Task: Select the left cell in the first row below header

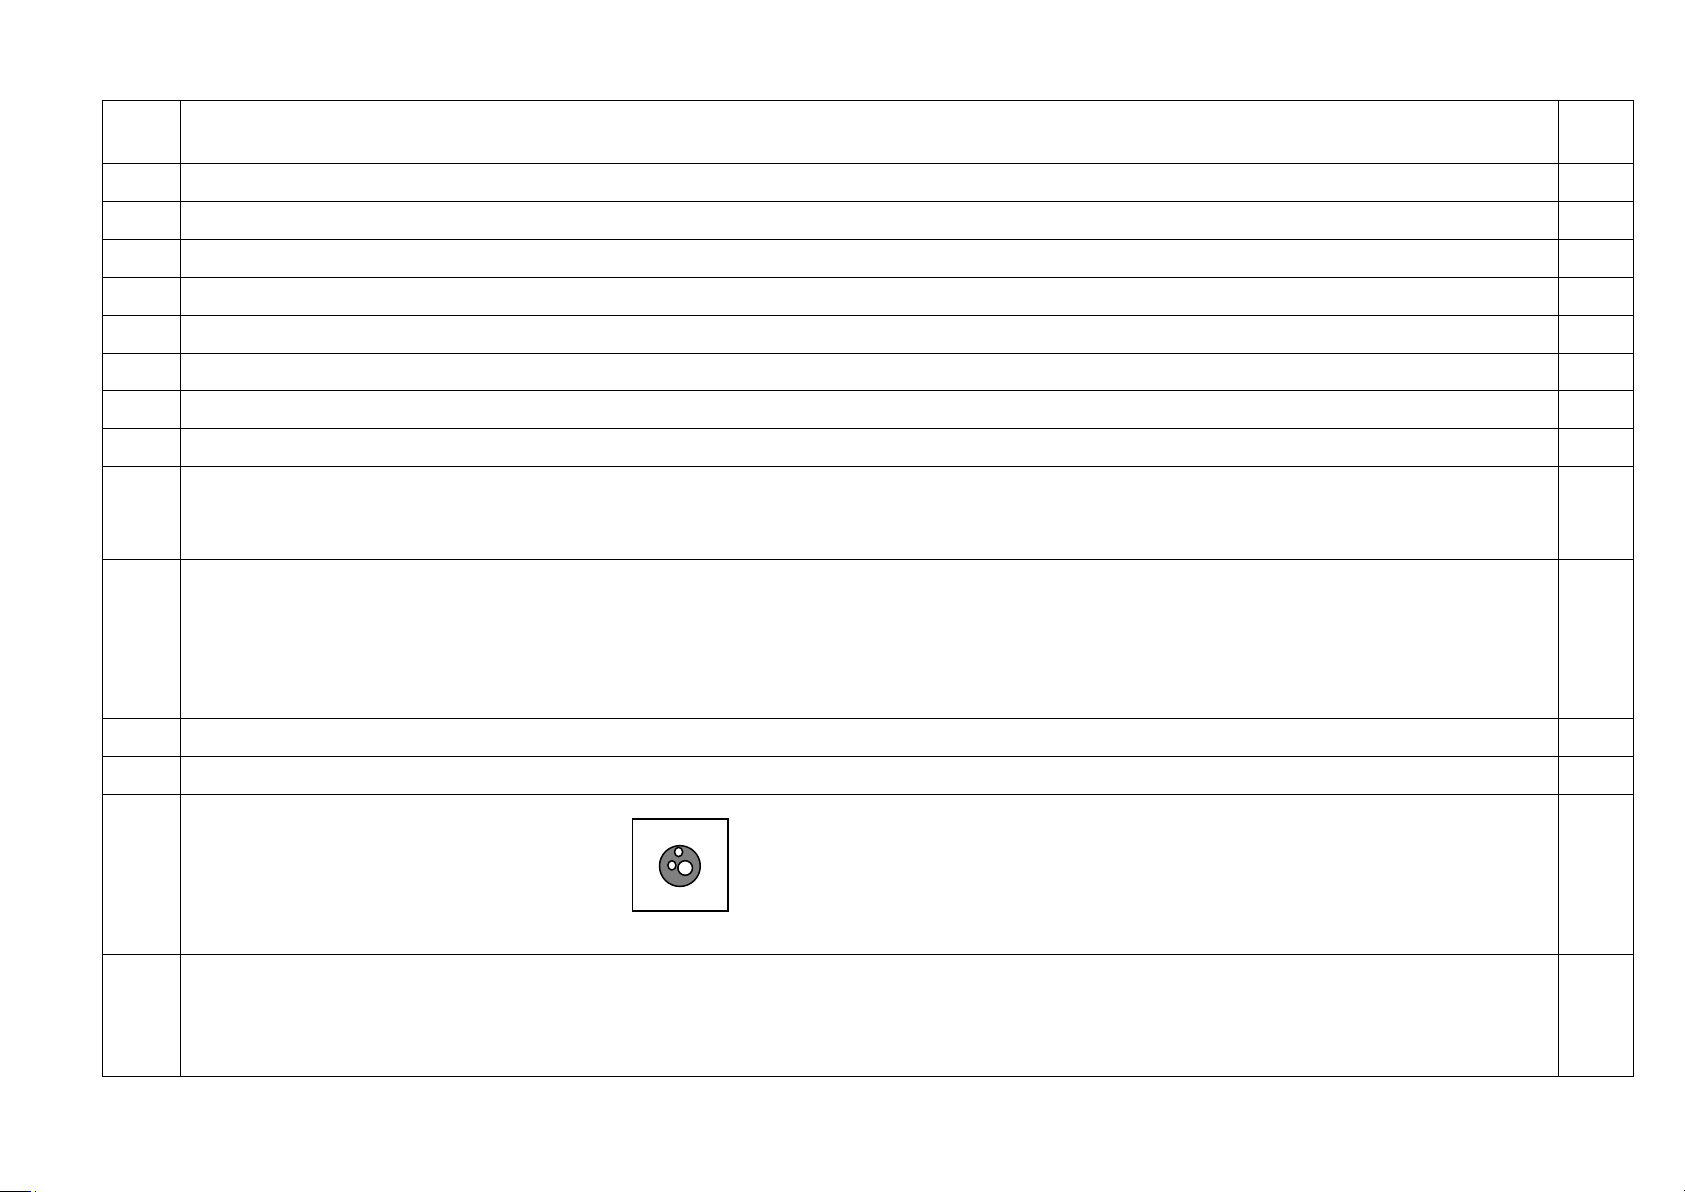Action: (141, 182)
